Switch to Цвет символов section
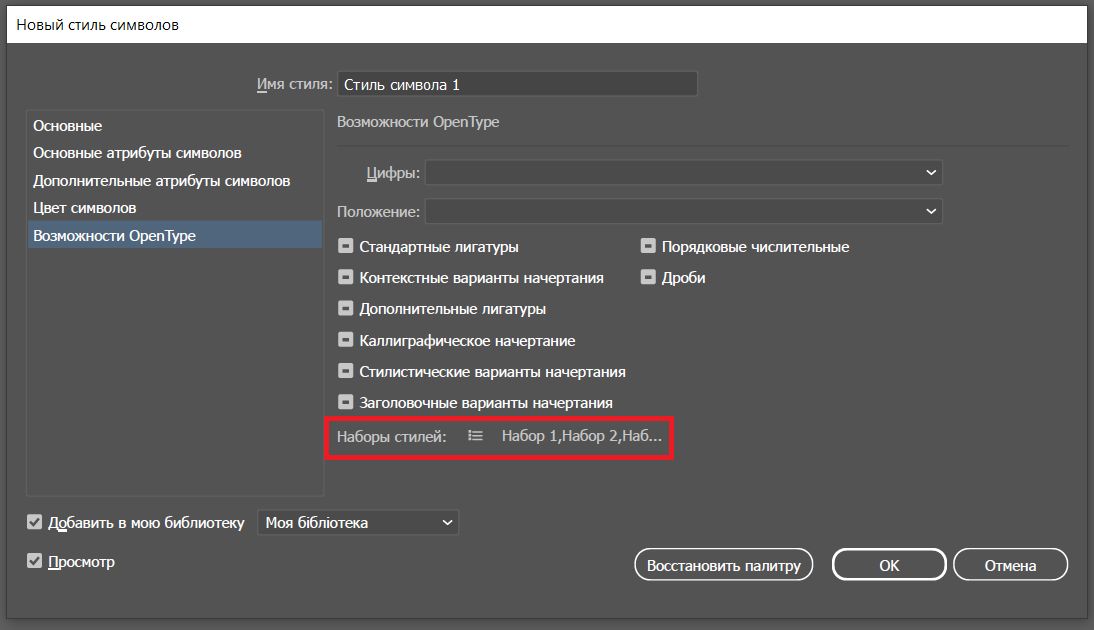This screenshot has width=1094, height=630. pyautogui.click(x=85, y=208)
